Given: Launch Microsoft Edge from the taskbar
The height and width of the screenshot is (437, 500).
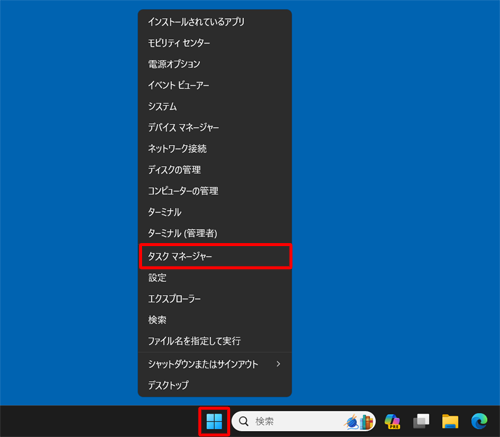Looking at the screenshot, I should [x=479, y=421].
